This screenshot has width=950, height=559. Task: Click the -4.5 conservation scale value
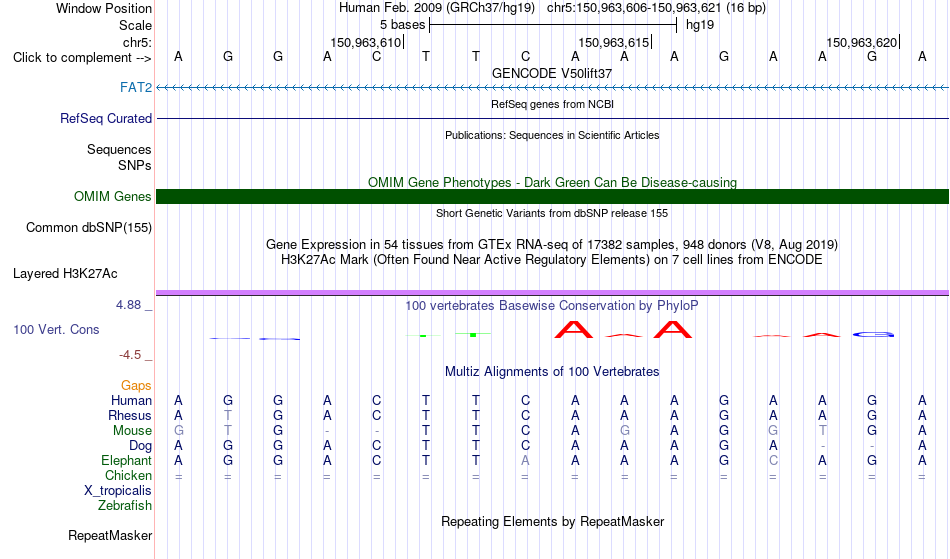pyautogui.click(x=130, y=354)
